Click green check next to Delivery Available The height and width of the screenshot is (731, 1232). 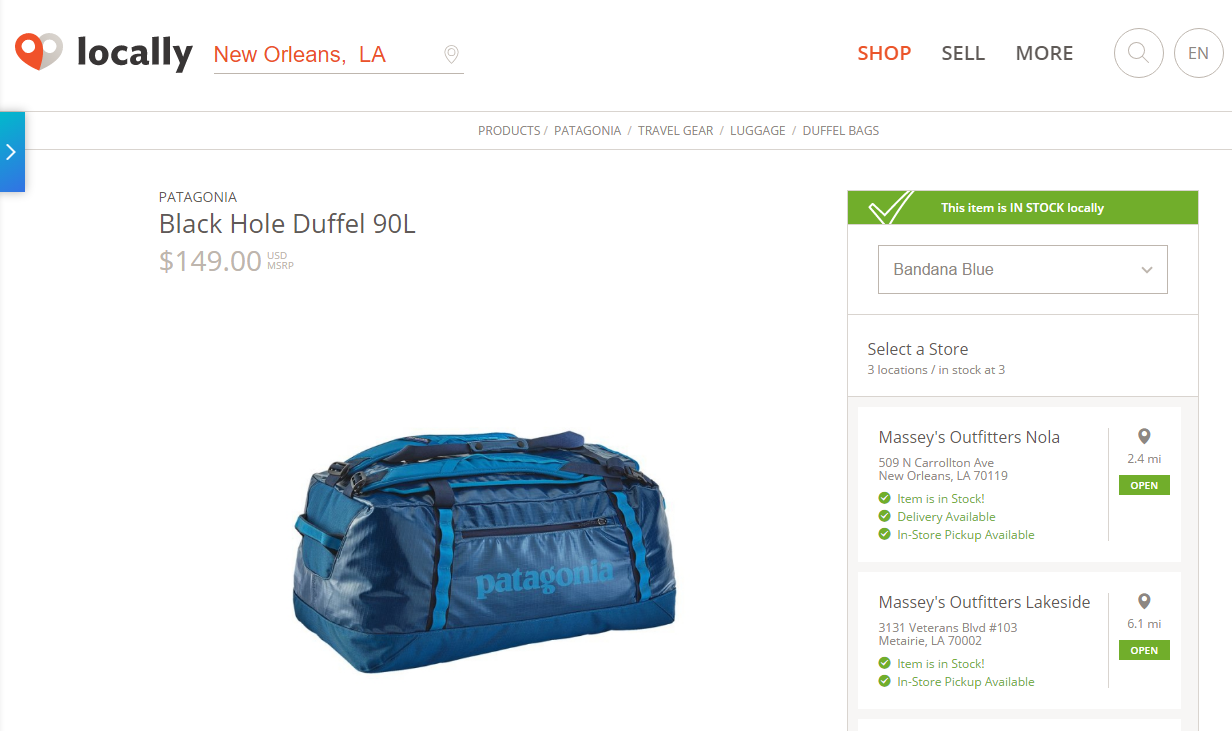[x=884, y=516]
